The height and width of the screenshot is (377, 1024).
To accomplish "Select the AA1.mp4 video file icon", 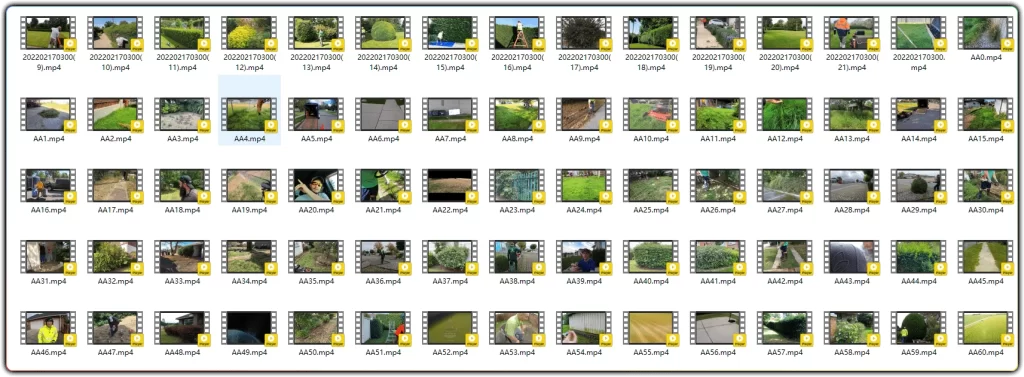I will click(x=48, y=115).
